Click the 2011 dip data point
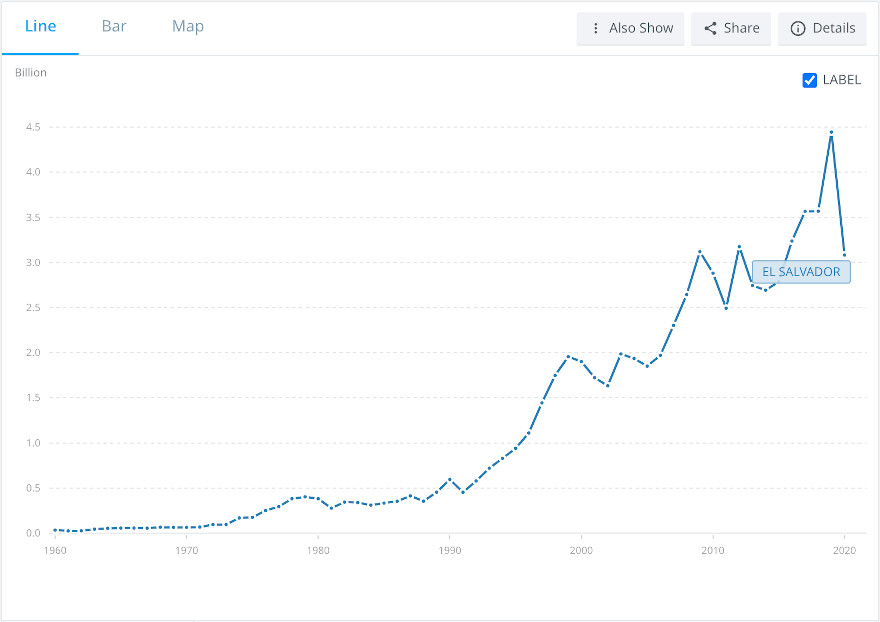Viewport: 880px width, 622px height. [x=726, y=308]
